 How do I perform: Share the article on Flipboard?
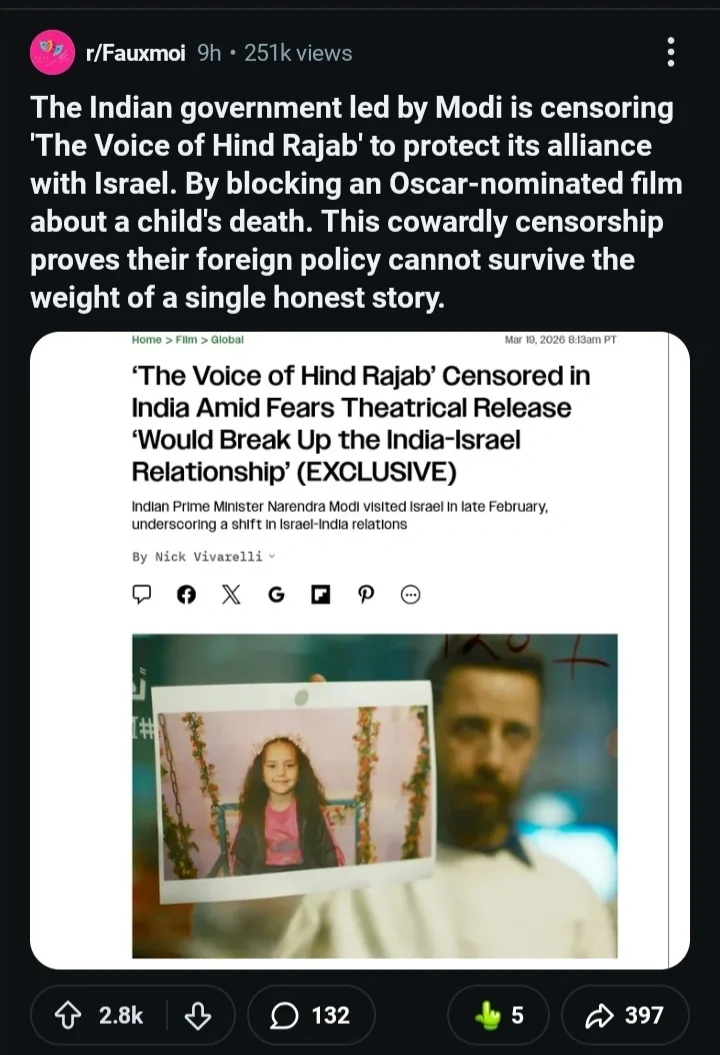320,595
